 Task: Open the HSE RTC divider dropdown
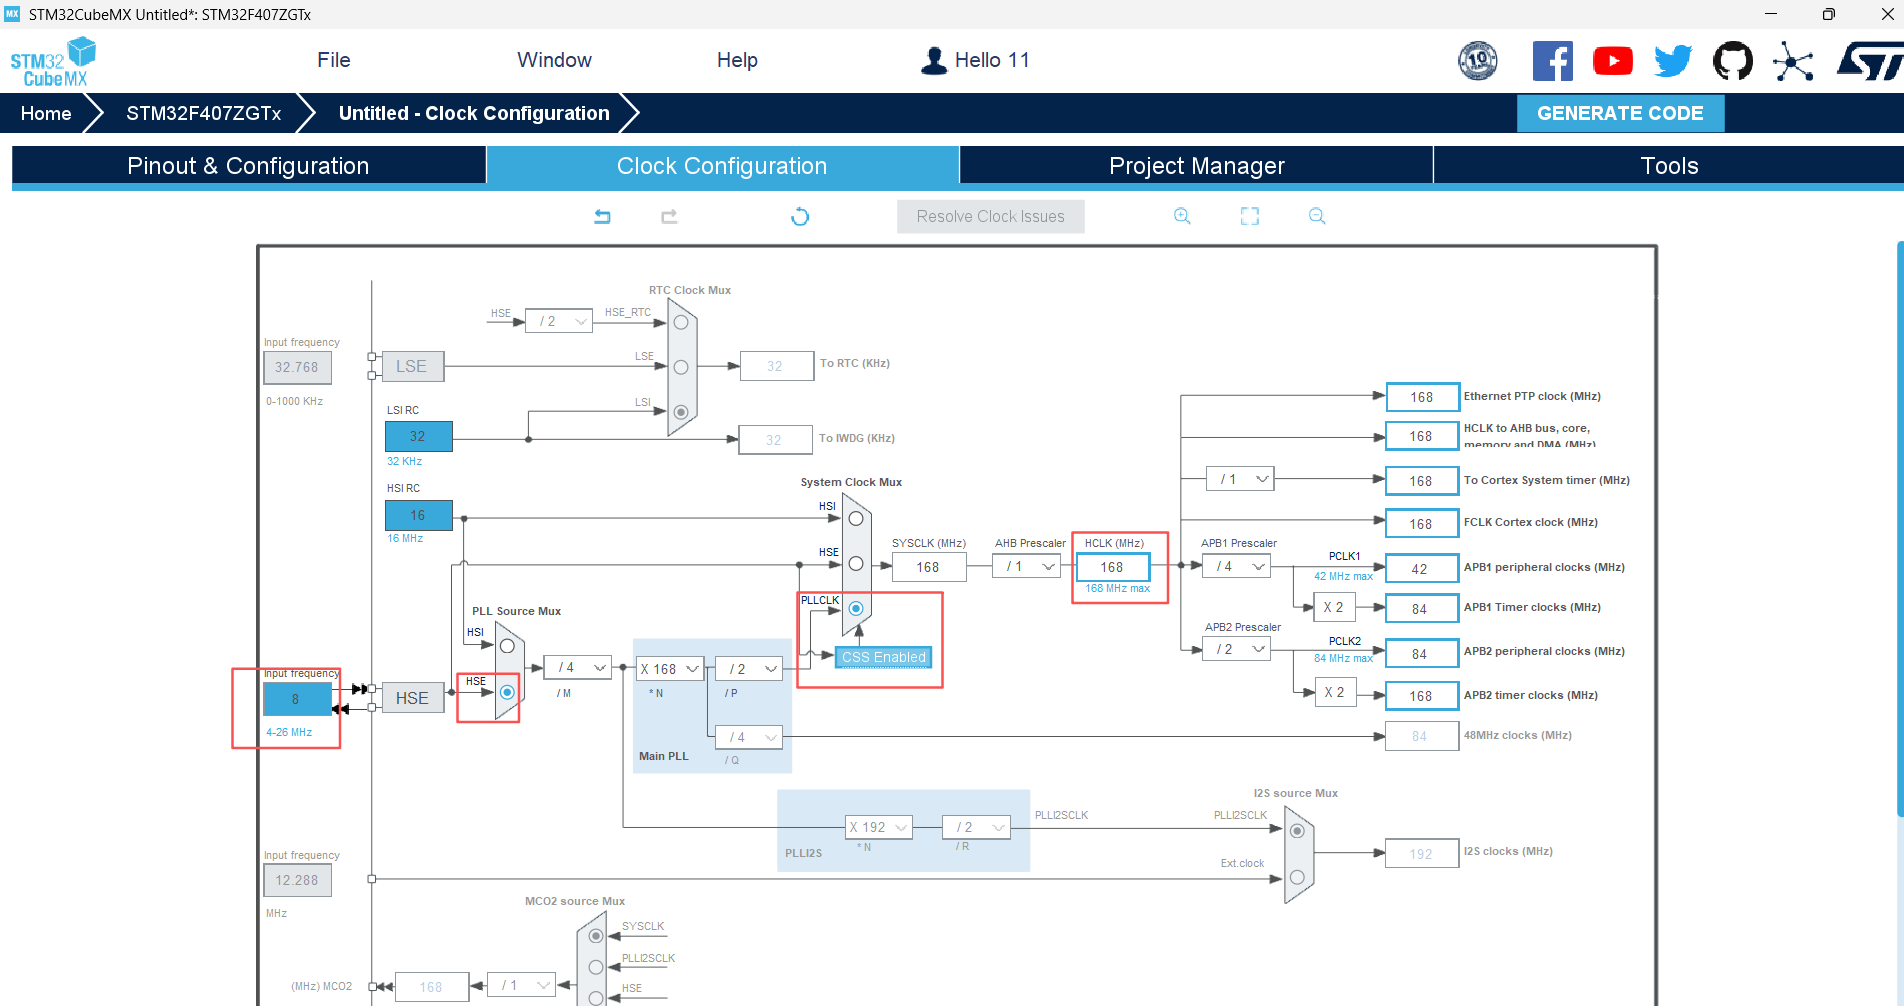pos(559,321)
